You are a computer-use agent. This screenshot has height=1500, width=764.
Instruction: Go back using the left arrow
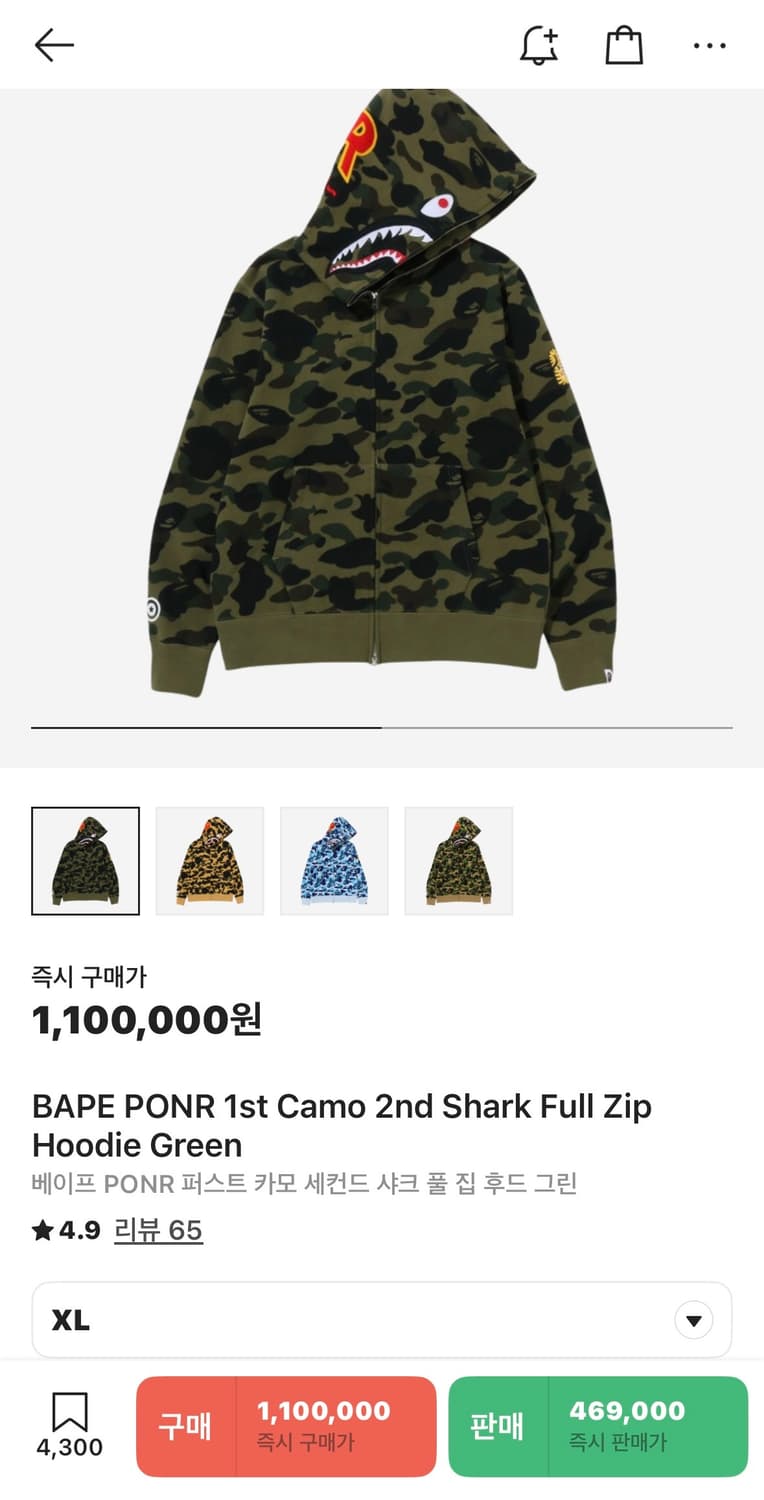(54, 45)
